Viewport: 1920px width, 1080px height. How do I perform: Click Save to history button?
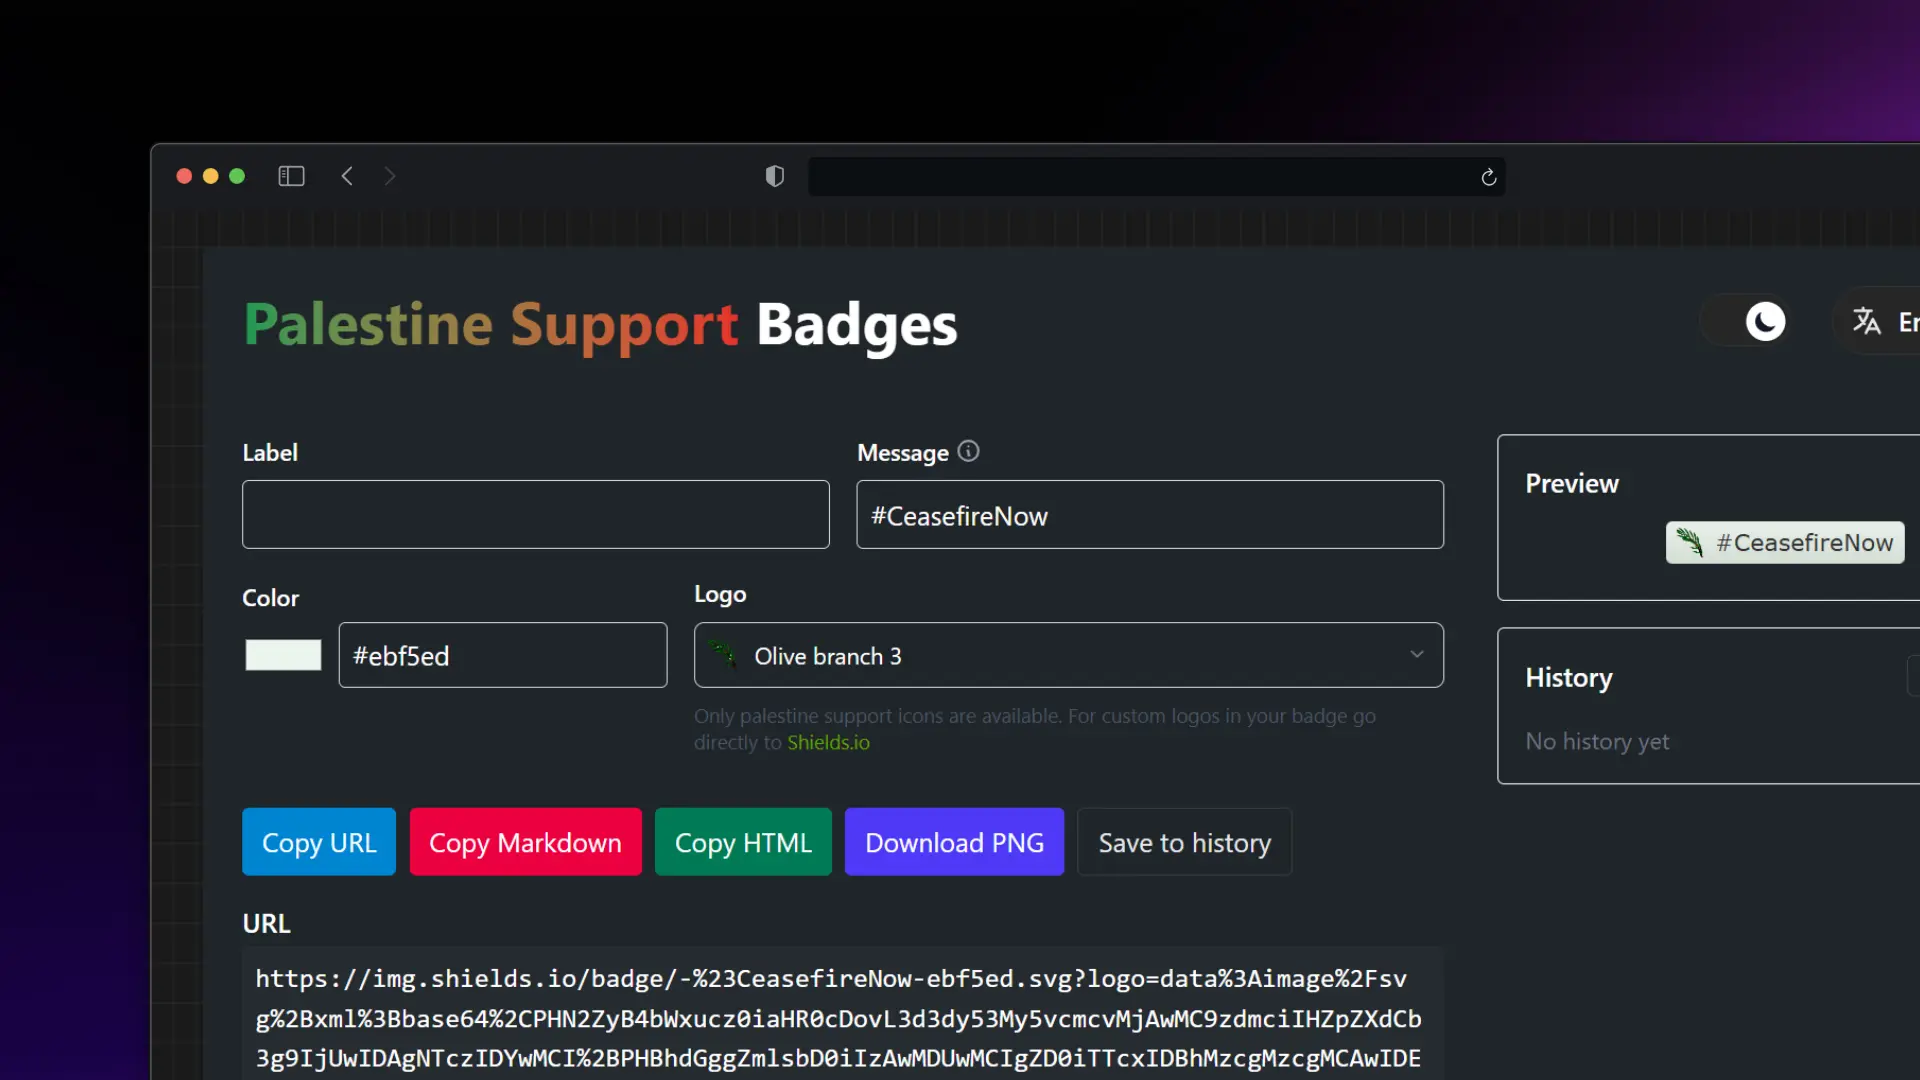1184,842
